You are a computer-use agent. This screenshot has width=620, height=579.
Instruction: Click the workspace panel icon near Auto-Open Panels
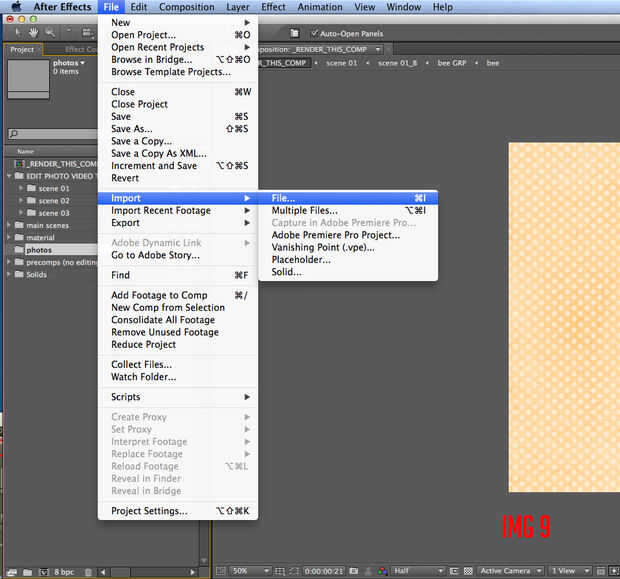pos(295,33)
